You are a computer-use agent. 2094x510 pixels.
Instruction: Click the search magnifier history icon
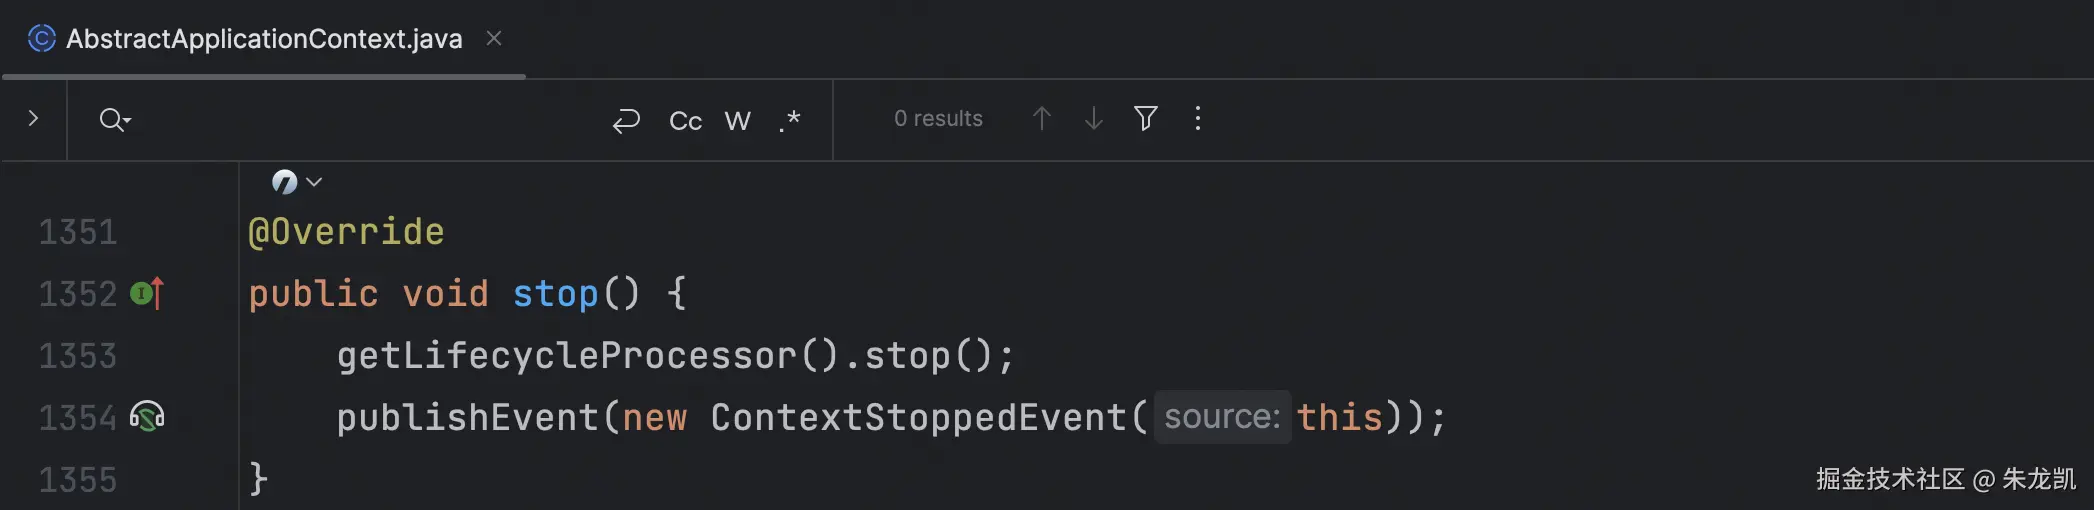tap(114, 120)
